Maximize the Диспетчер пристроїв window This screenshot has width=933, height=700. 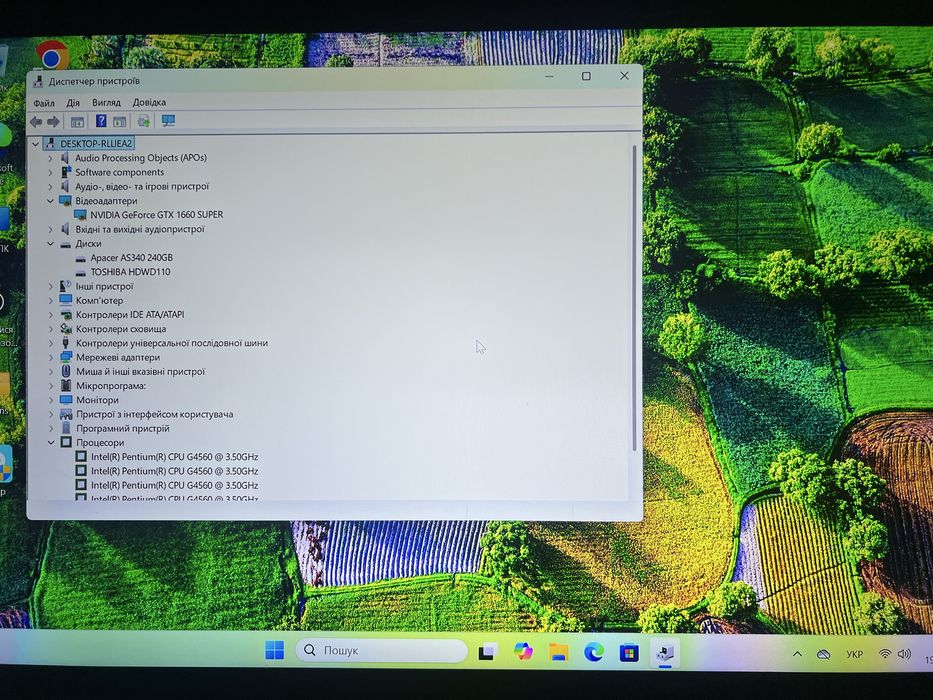point(586,76)
